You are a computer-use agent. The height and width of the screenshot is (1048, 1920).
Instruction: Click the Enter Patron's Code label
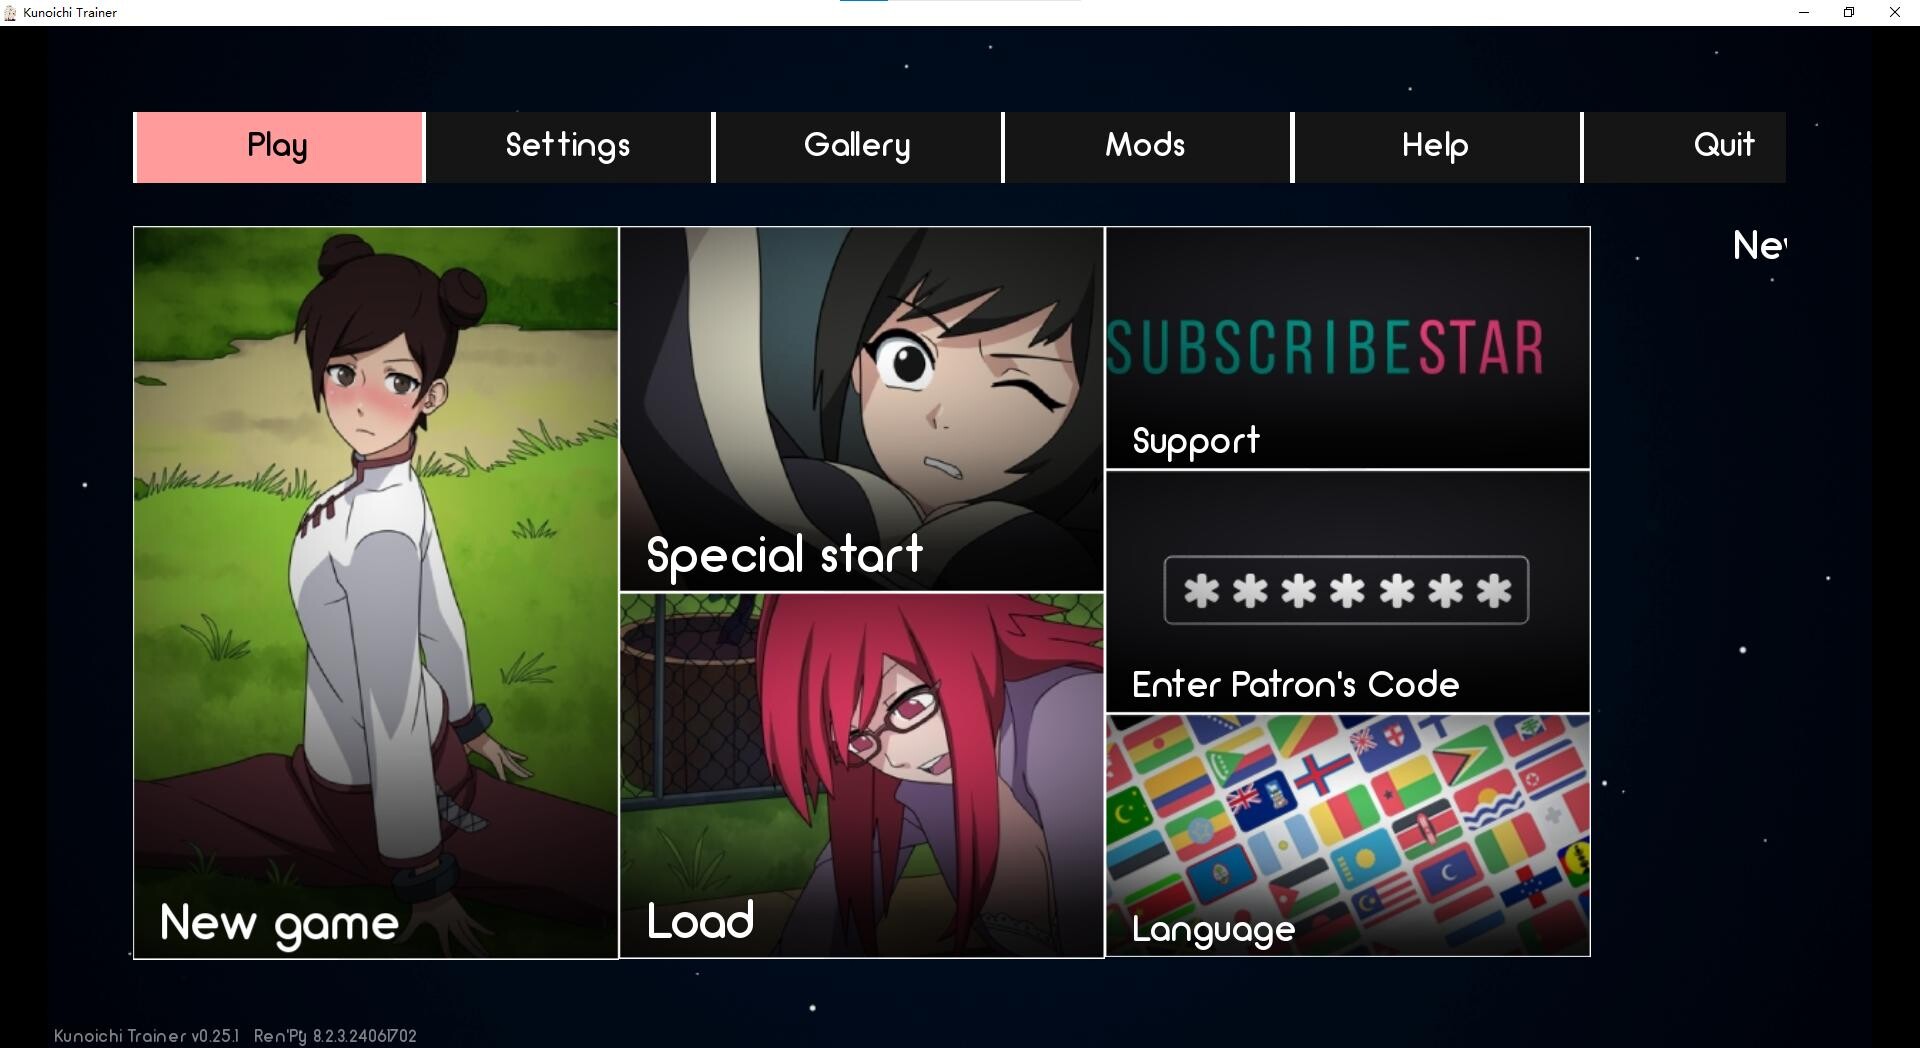pos(1295,685)
